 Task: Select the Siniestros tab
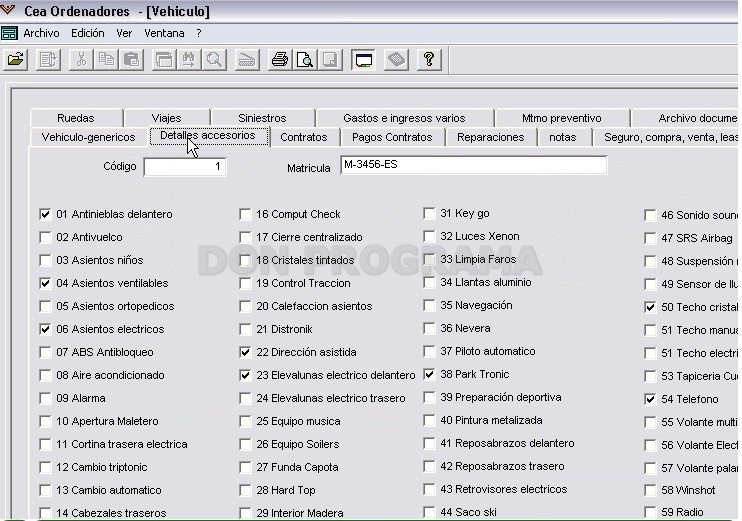click(x=262, y=118)
